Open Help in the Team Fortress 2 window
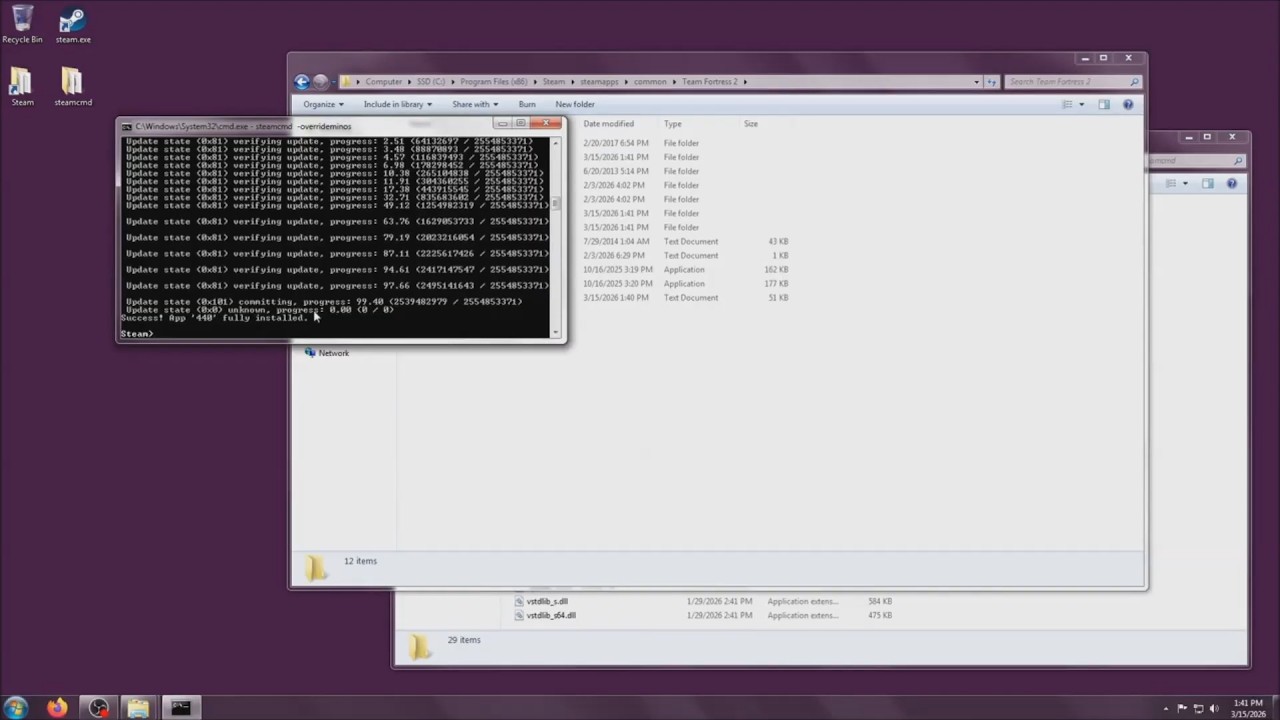Screen dimensions: 1280x720 (x=1128, y=104)
